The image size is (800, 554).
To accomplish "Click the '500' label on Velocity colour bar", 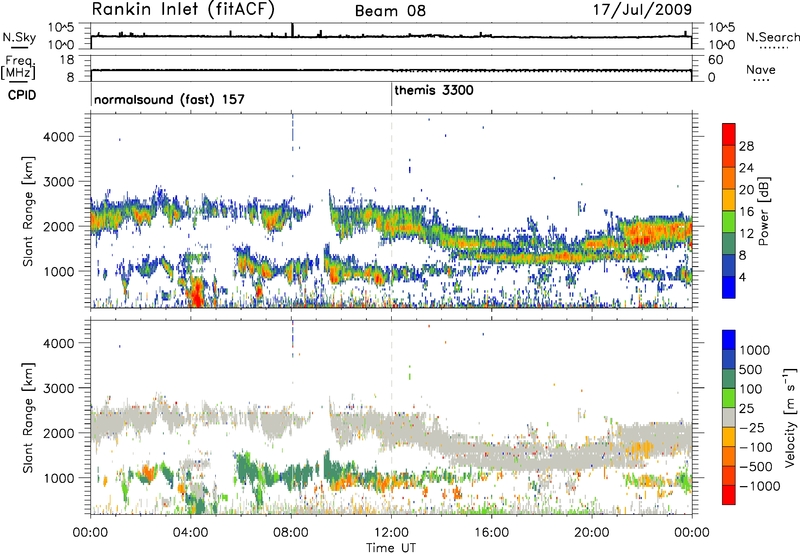I will pyautogui.click(x=751, y=369).
